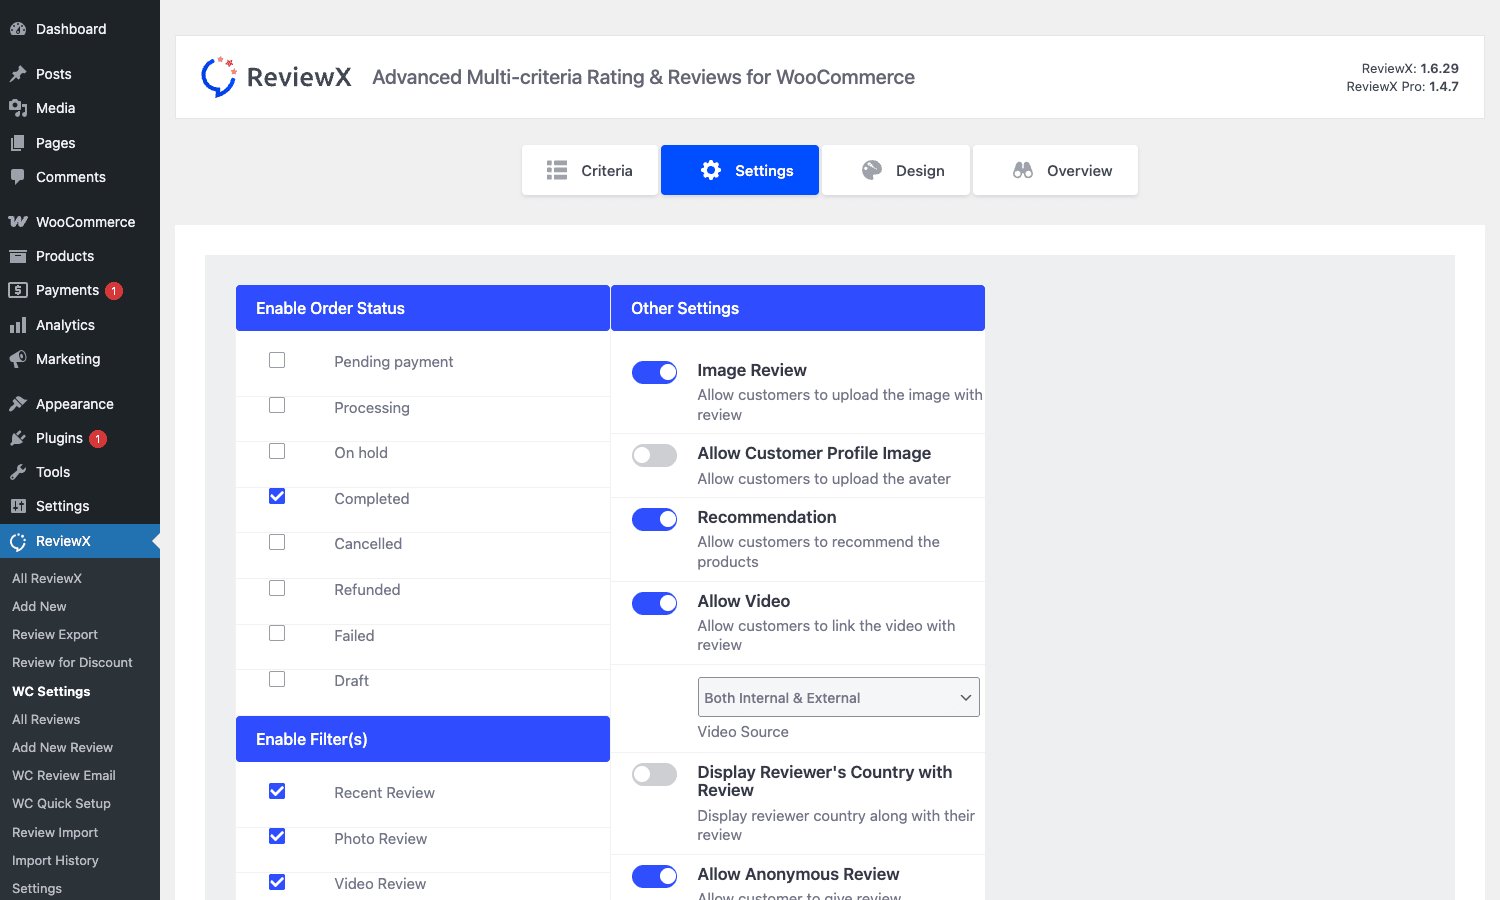The image size is (1500, 900).
Task: Check the On hold checkbox
Action: coord(277,451)
